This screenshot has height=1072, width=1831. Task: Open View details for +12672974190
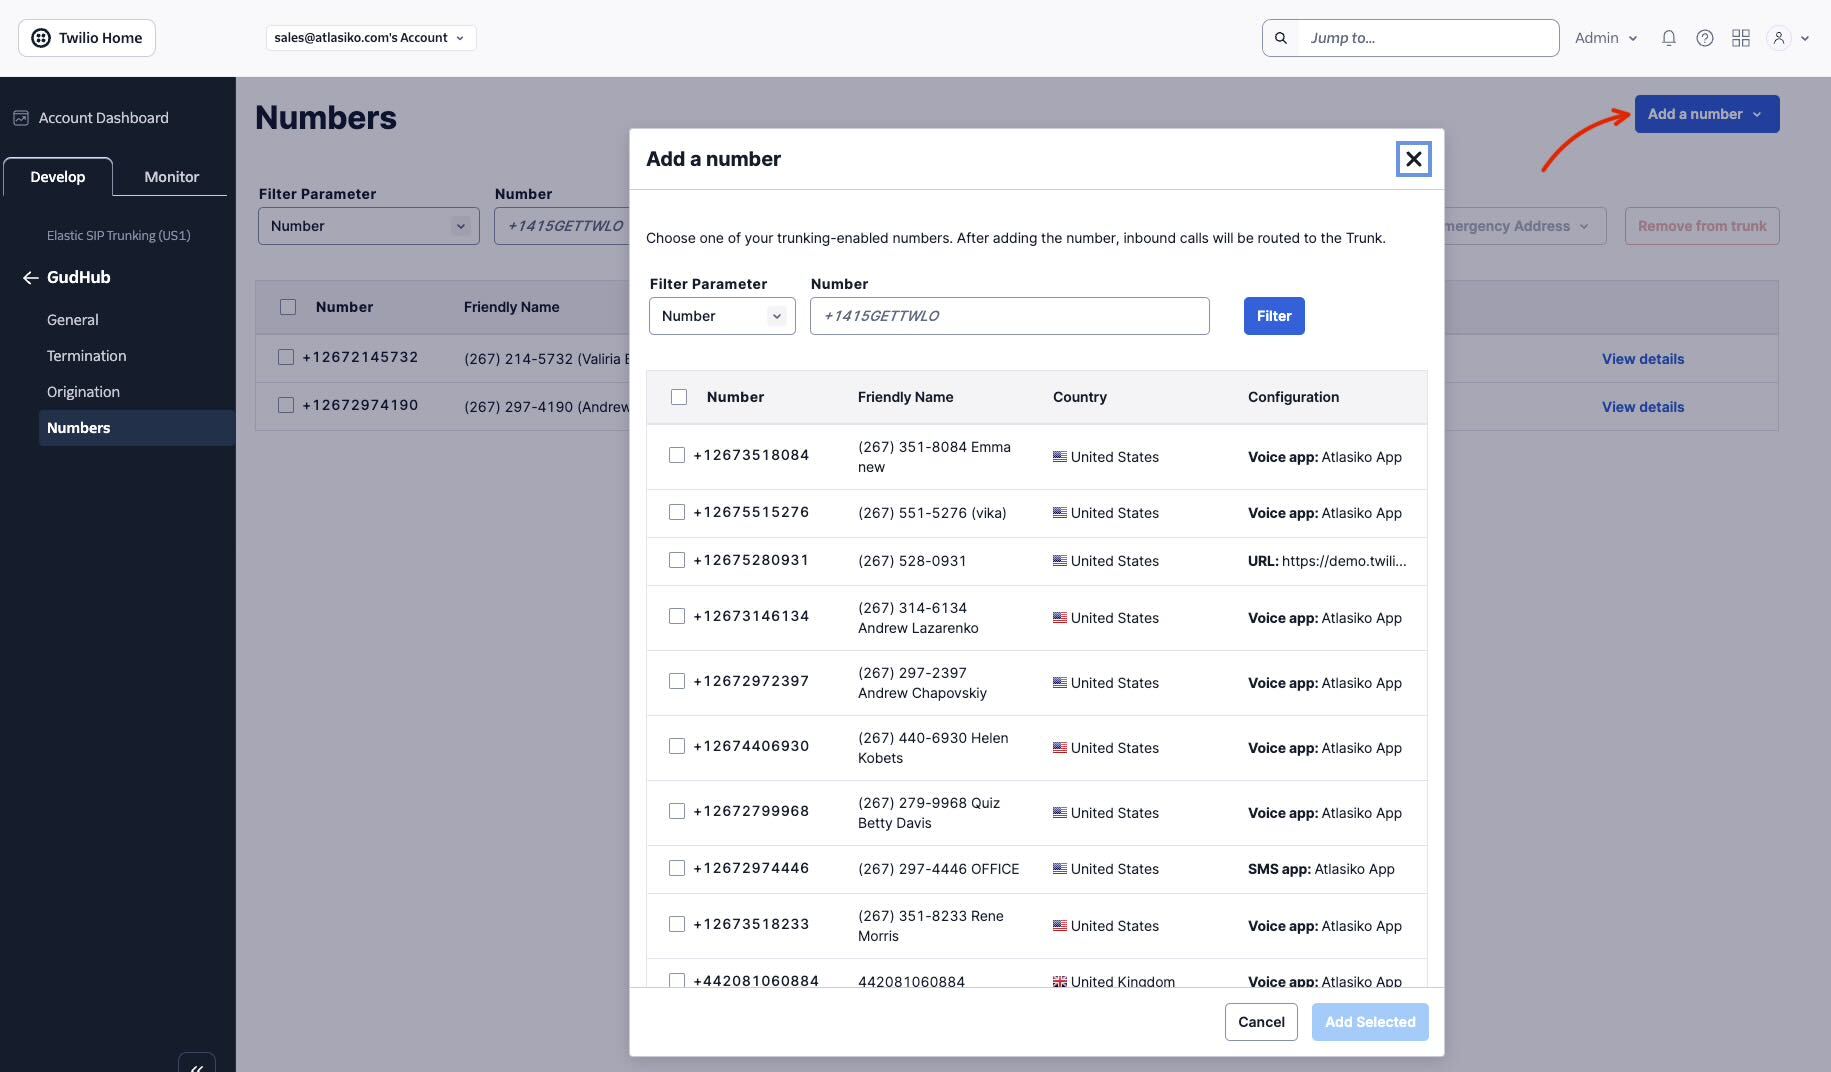point(1643,407)
